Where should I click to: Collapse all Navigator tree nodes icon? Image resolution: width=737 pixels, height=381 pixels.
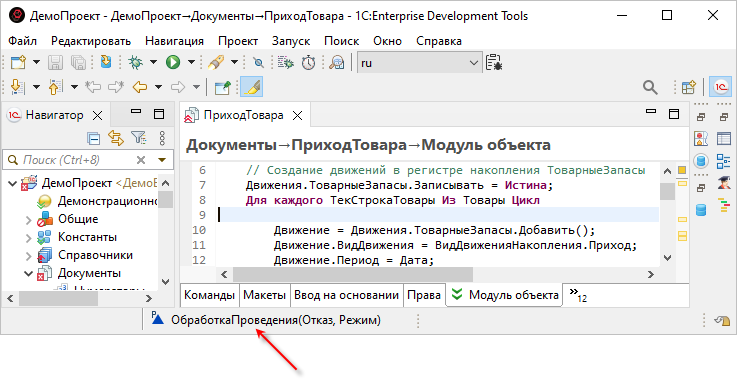94,138
